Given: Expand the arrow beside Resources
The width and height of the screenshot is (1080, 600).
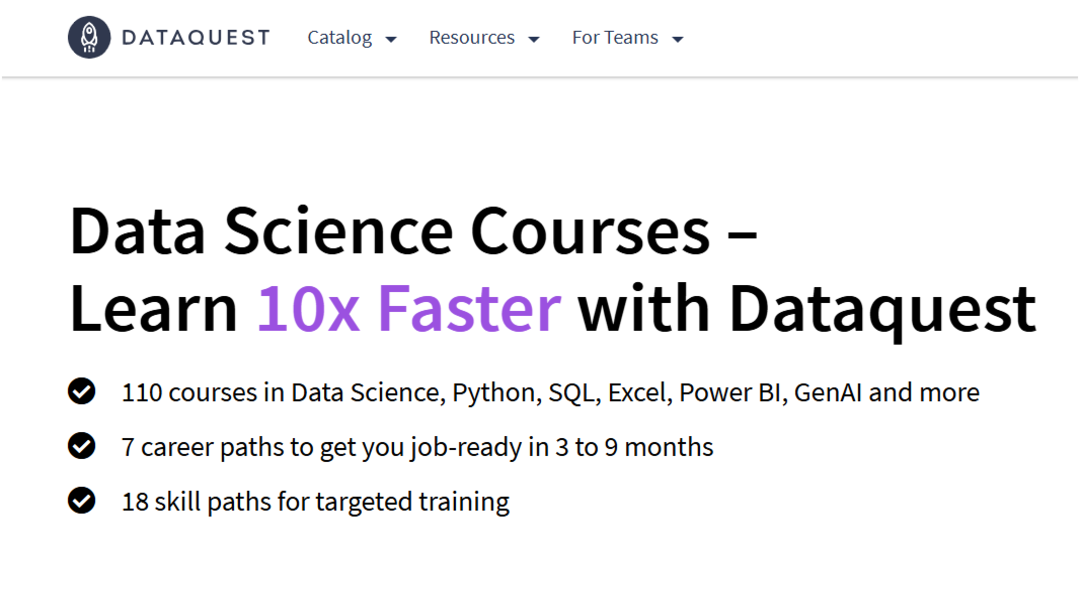Looking at the screenshot, I should click(x=534, y=39).
